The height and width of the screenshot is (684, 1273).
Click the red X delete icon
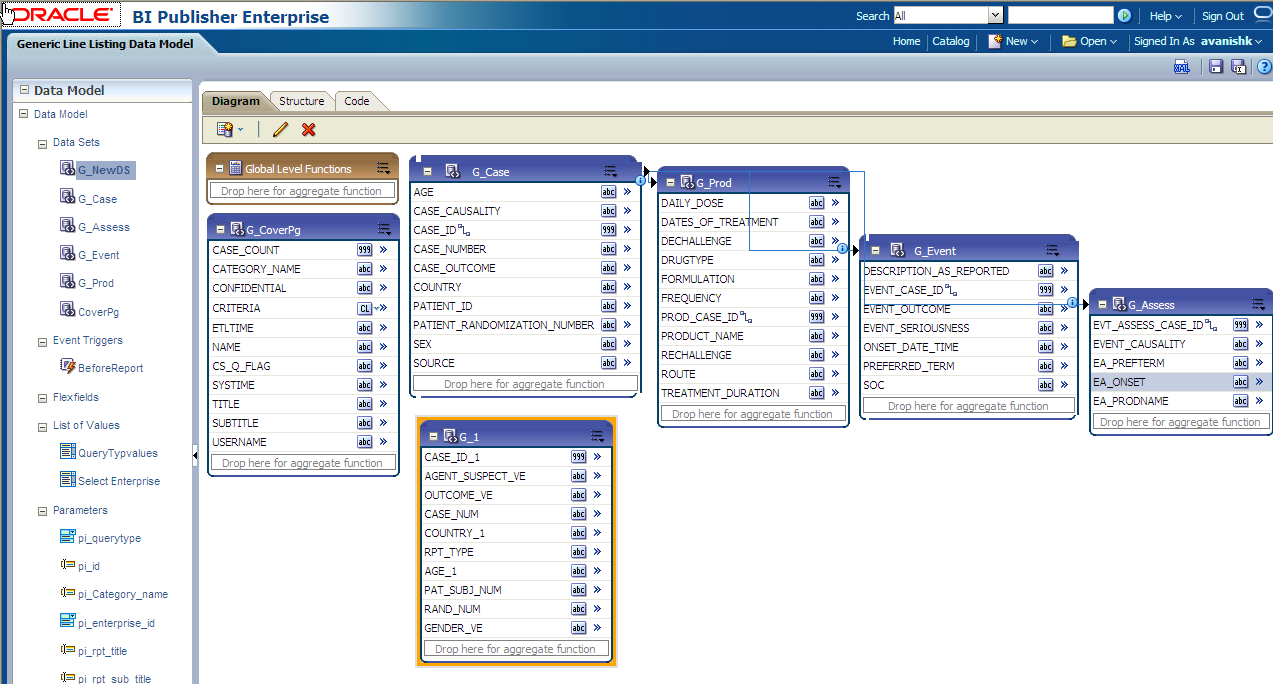click(x=309, y=129)
